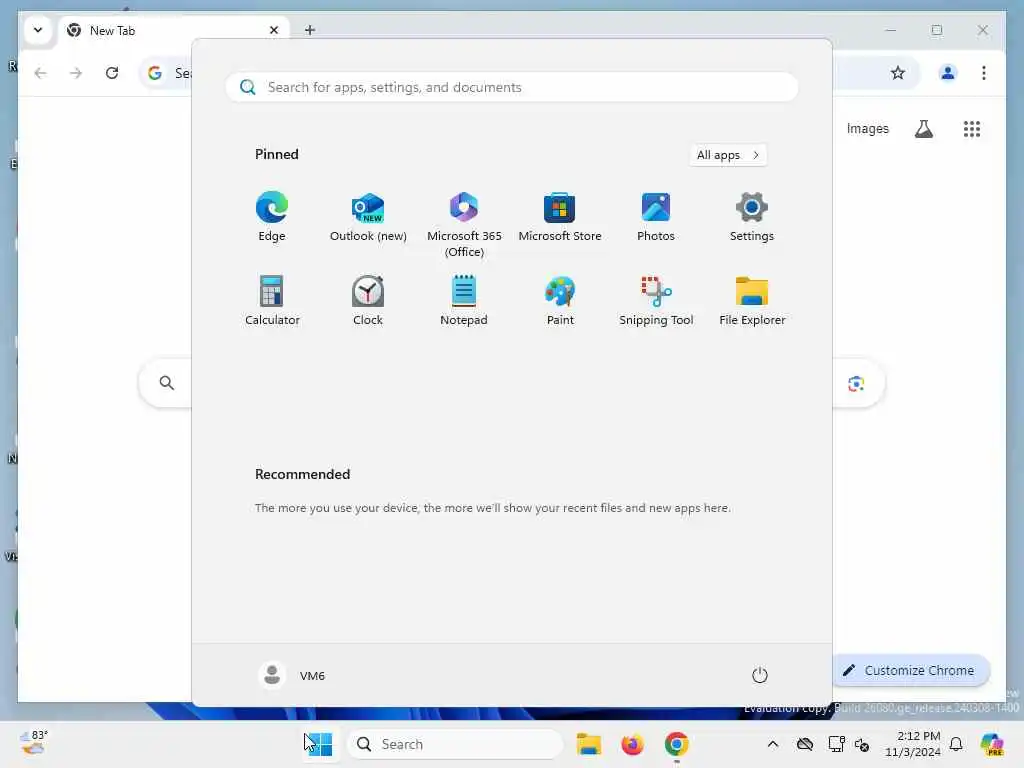Close the New Tab tab in Chrome

click(274, 30)
